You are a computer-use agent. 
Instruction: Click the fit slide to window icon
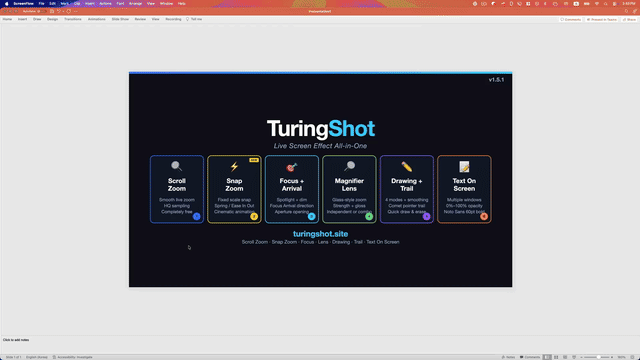632,357
